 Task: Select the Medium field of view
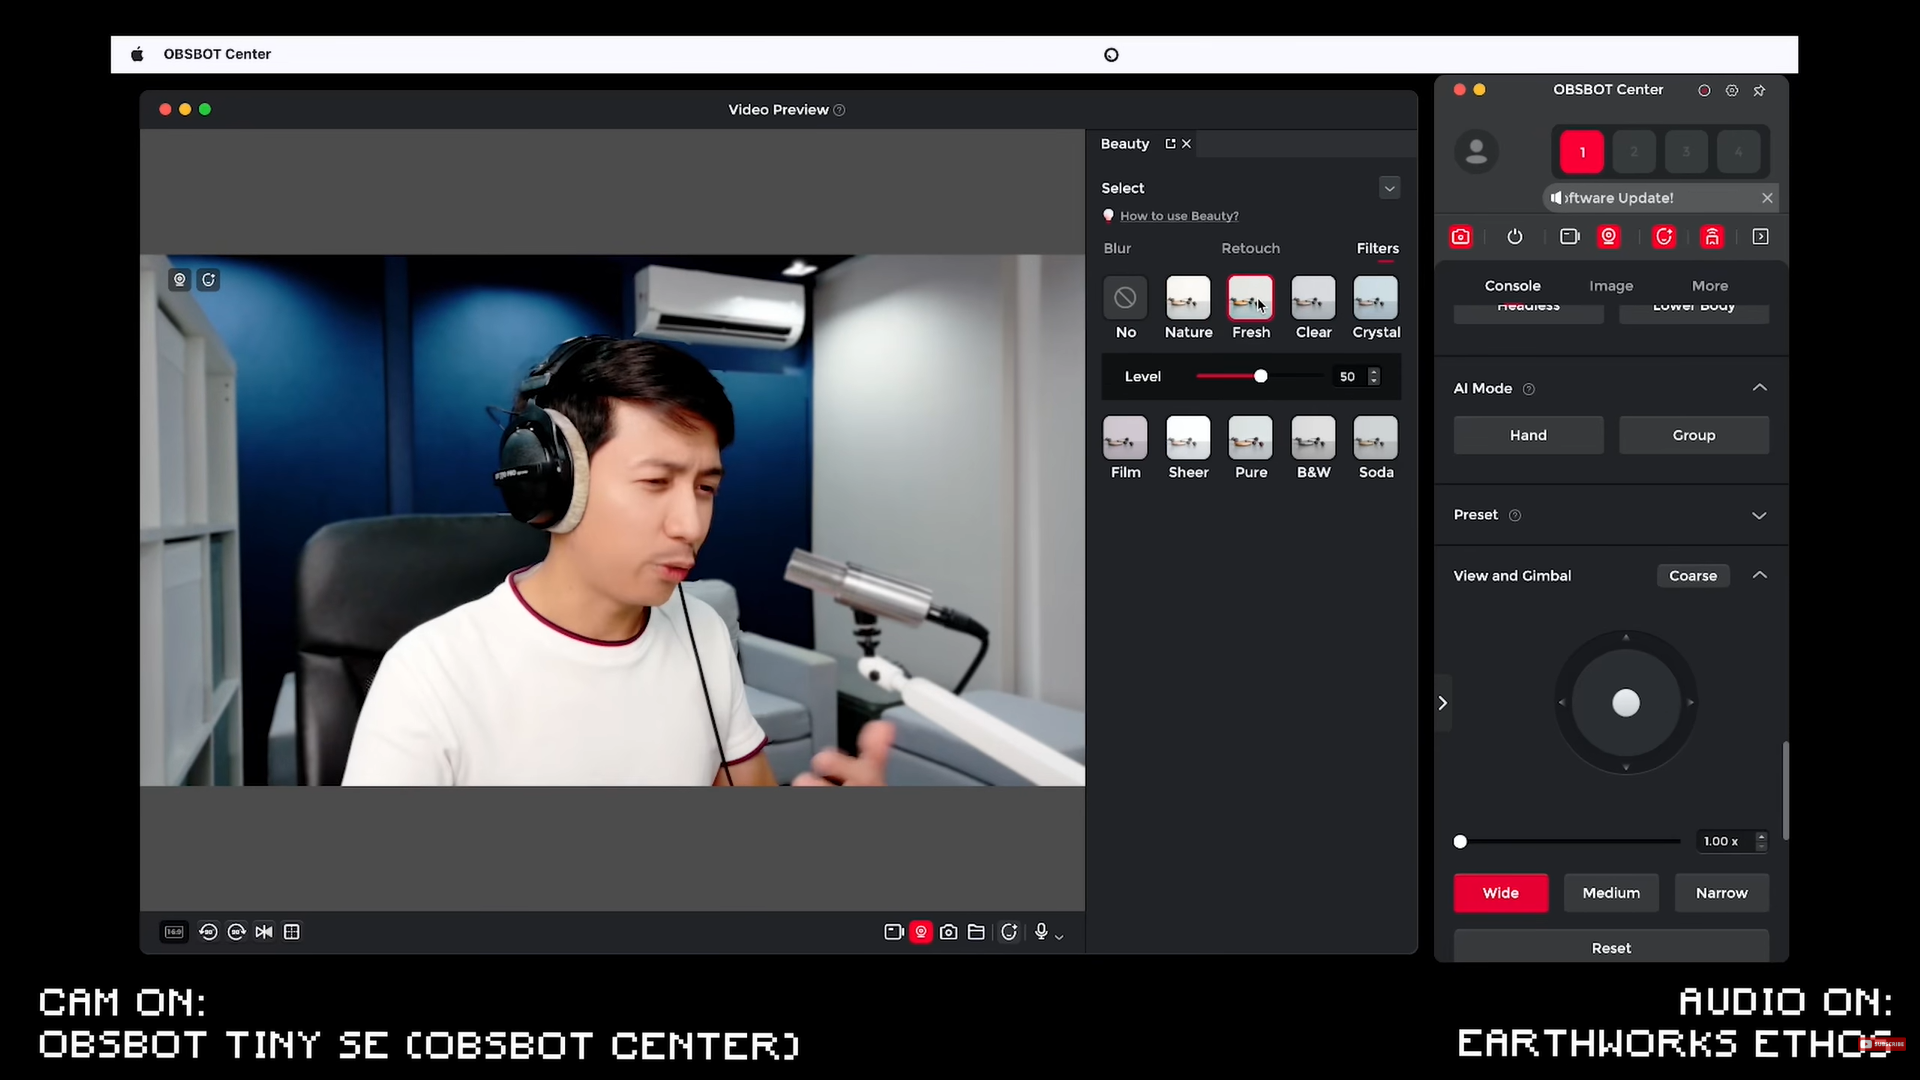click(1610, 893)
